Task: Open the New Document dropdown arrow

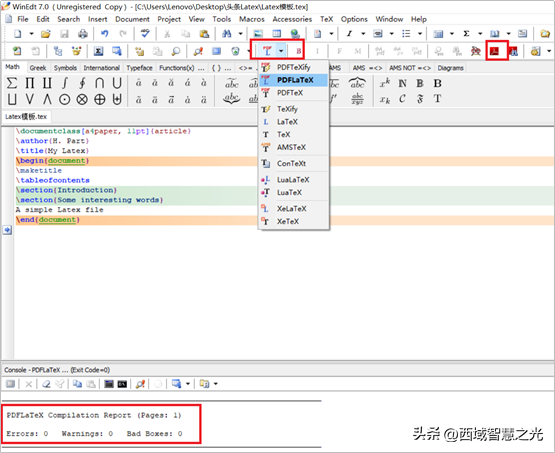Action: pyautogui.click(x=31, y=34)
